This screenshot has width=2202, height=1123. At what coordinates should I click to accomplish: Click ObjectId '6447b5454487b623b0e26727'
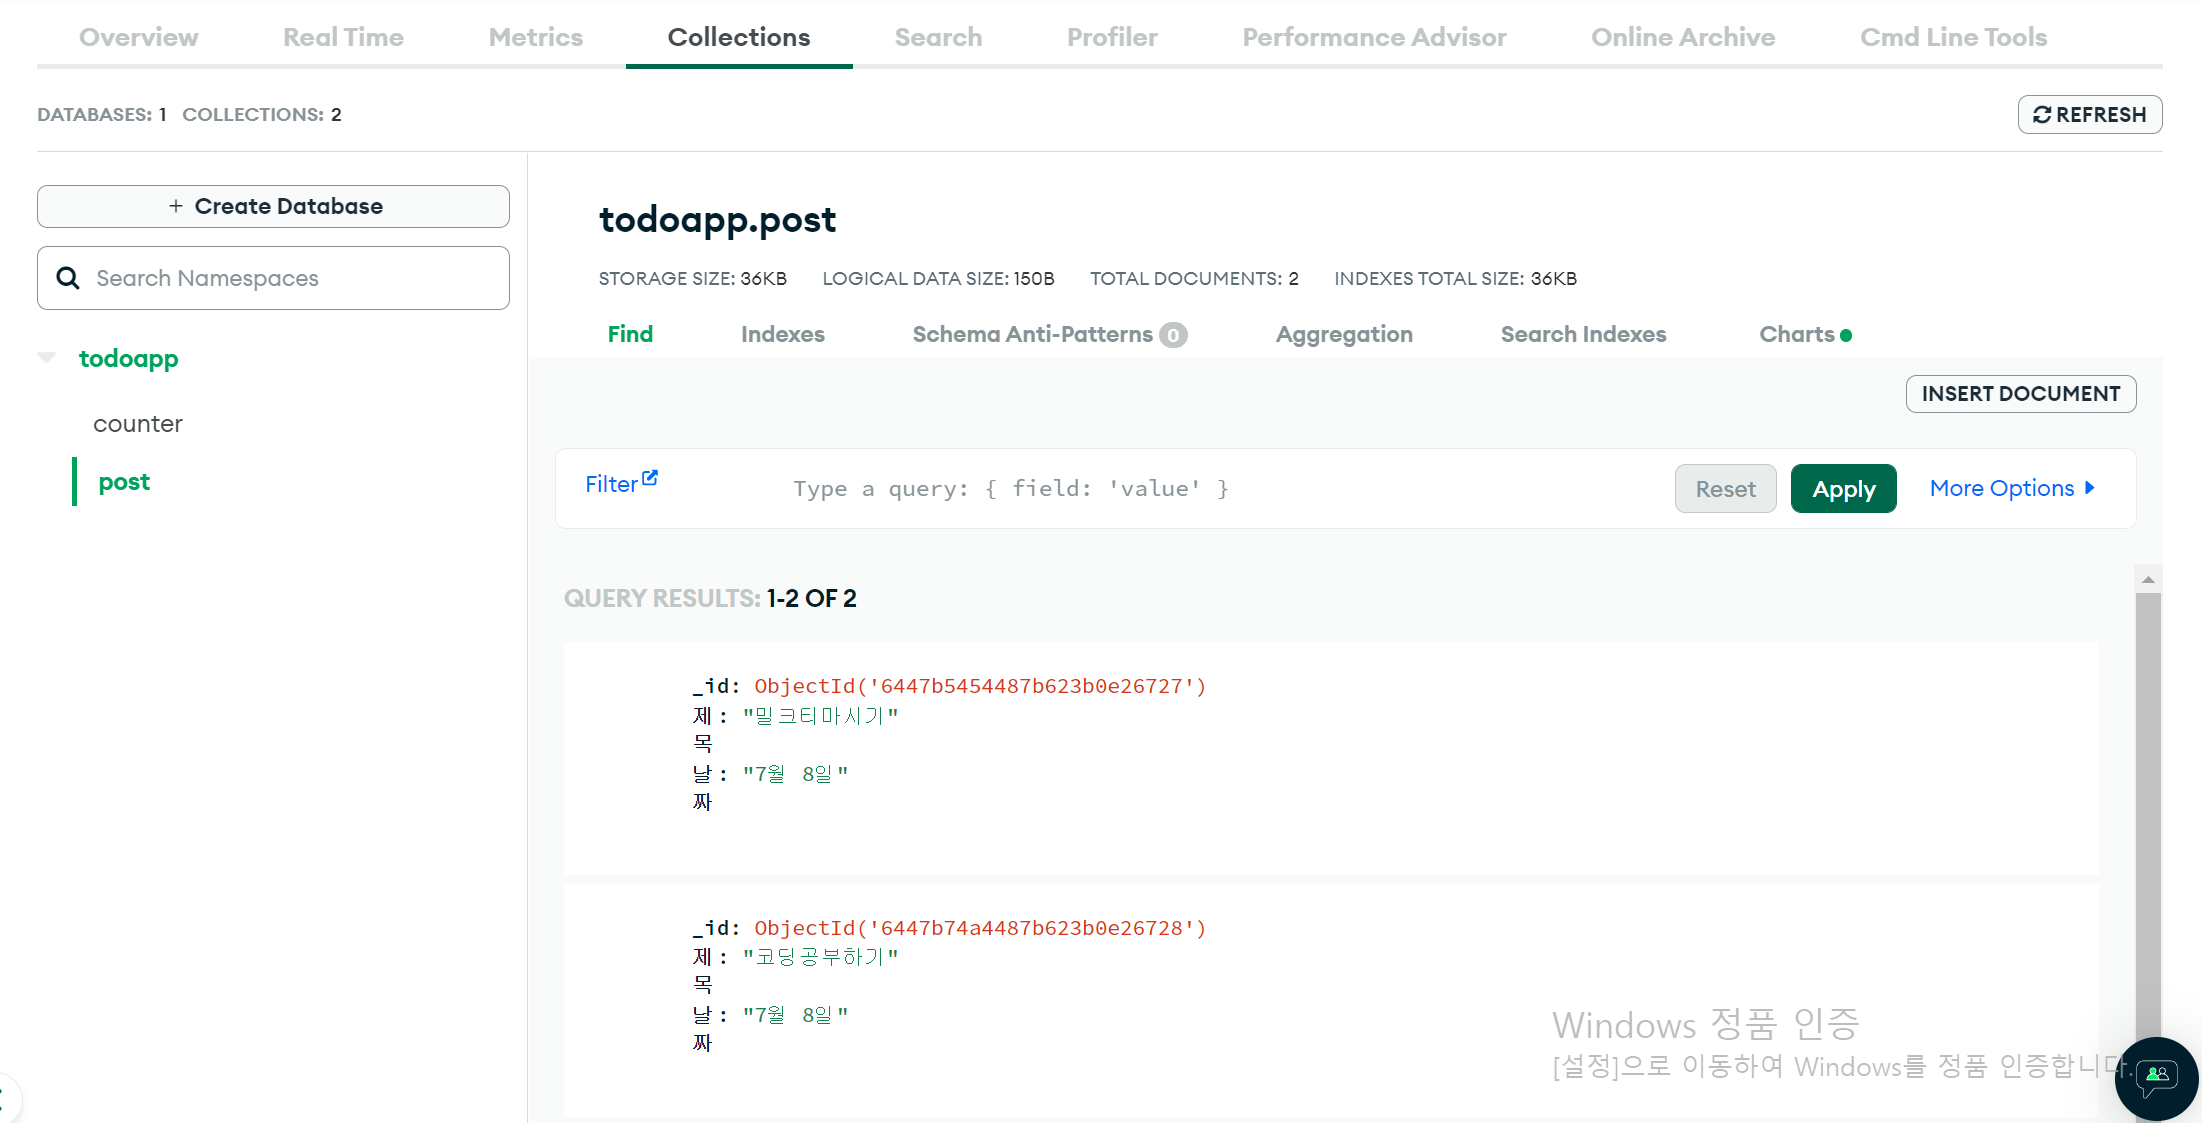[x=980, y=686]
